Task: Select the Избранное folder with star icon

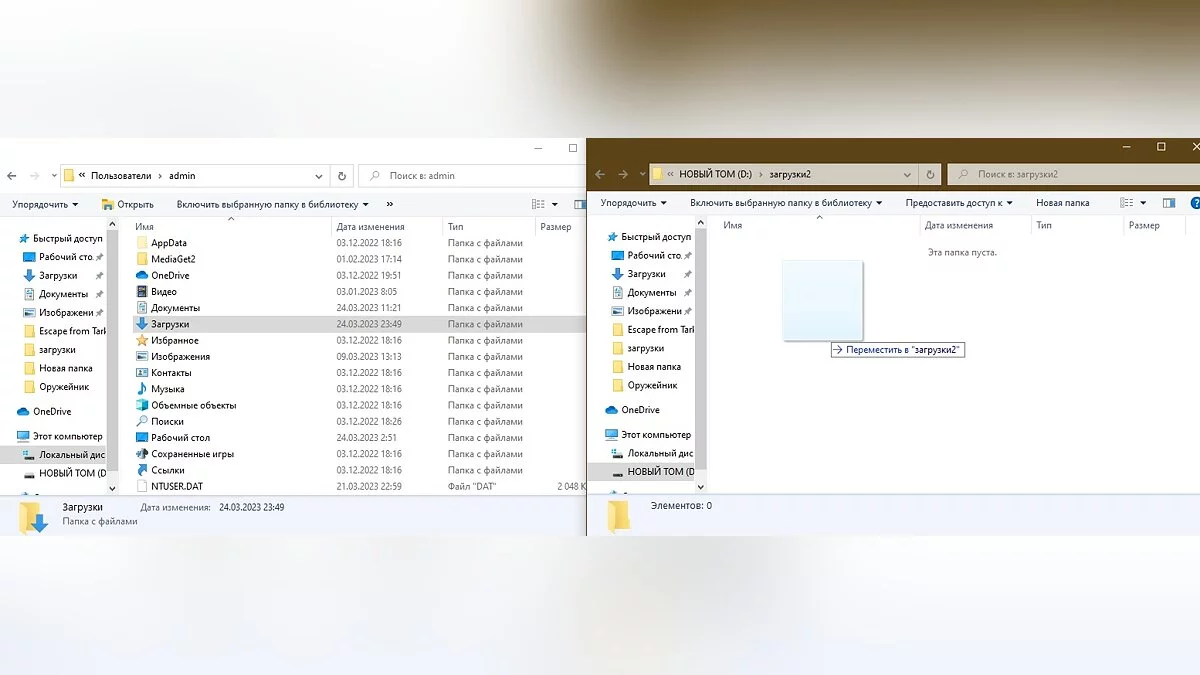Action: (174, 340)
